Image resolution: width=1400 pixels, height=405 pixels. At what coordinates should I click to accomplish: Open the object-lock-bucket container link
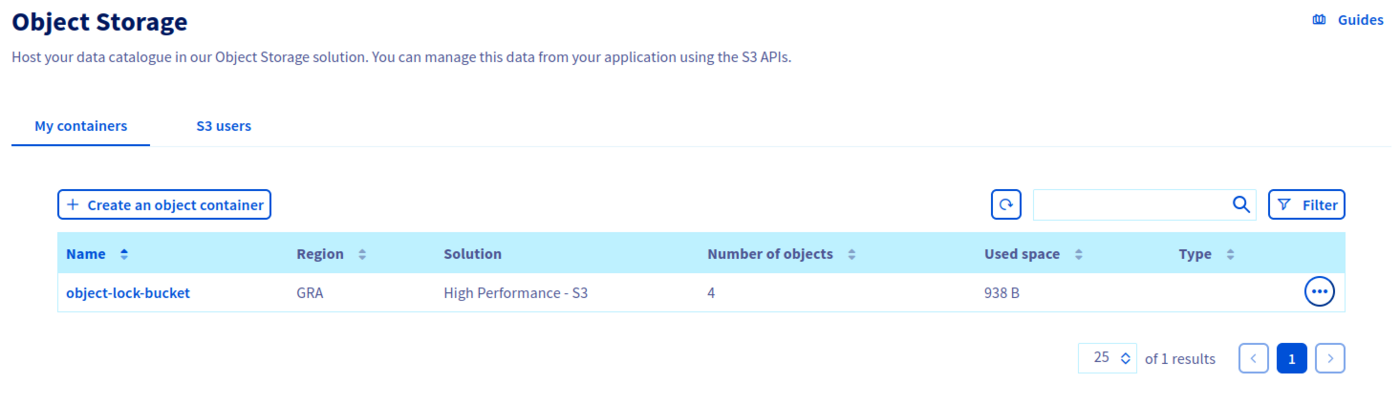[128, 293]
